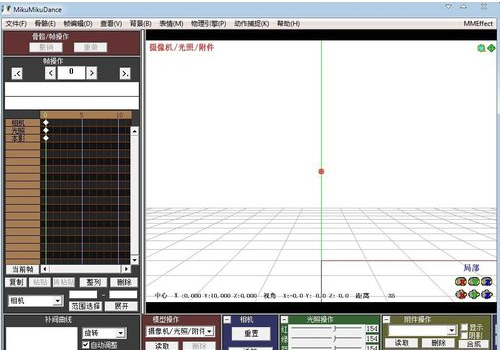Enable the 显示 checkbox in the accessory panel

pos(464,327)
